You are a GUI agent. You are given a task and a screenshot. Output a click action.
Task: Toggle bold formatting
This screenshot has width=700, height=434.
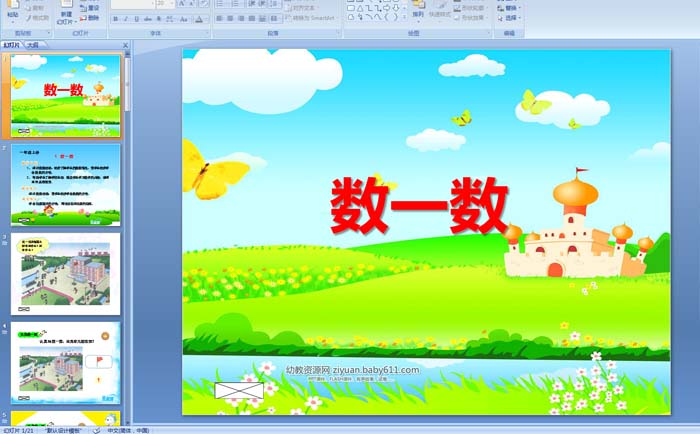coord(115,18)
